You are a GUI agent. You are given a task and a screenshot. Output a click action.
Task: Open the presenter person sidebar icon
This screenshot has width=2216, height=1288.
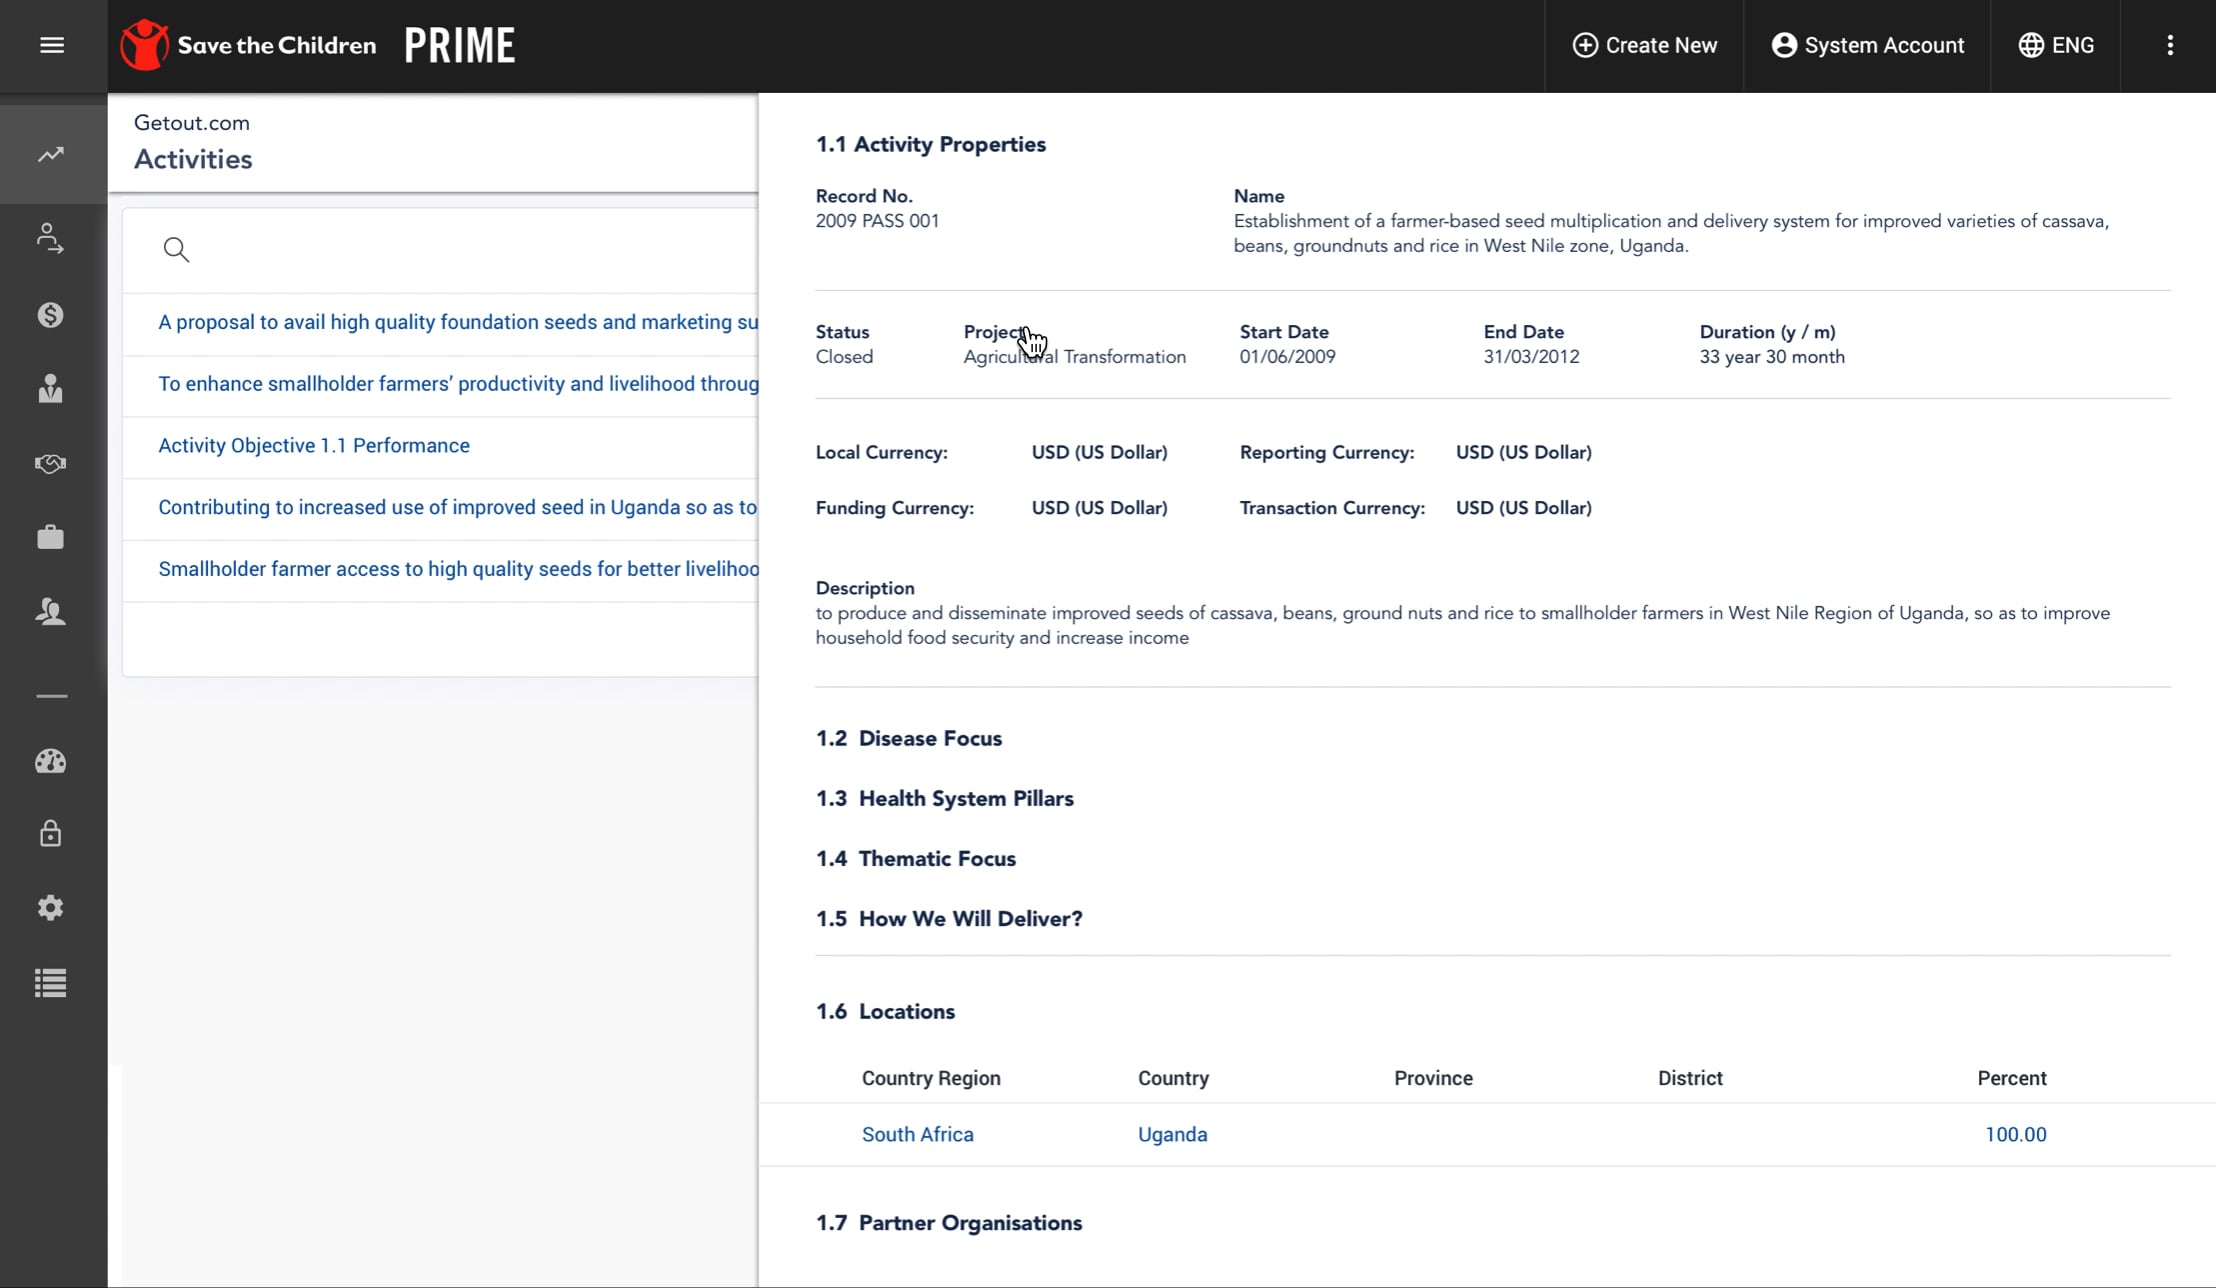pyautogui.click(x=50, y=389)
